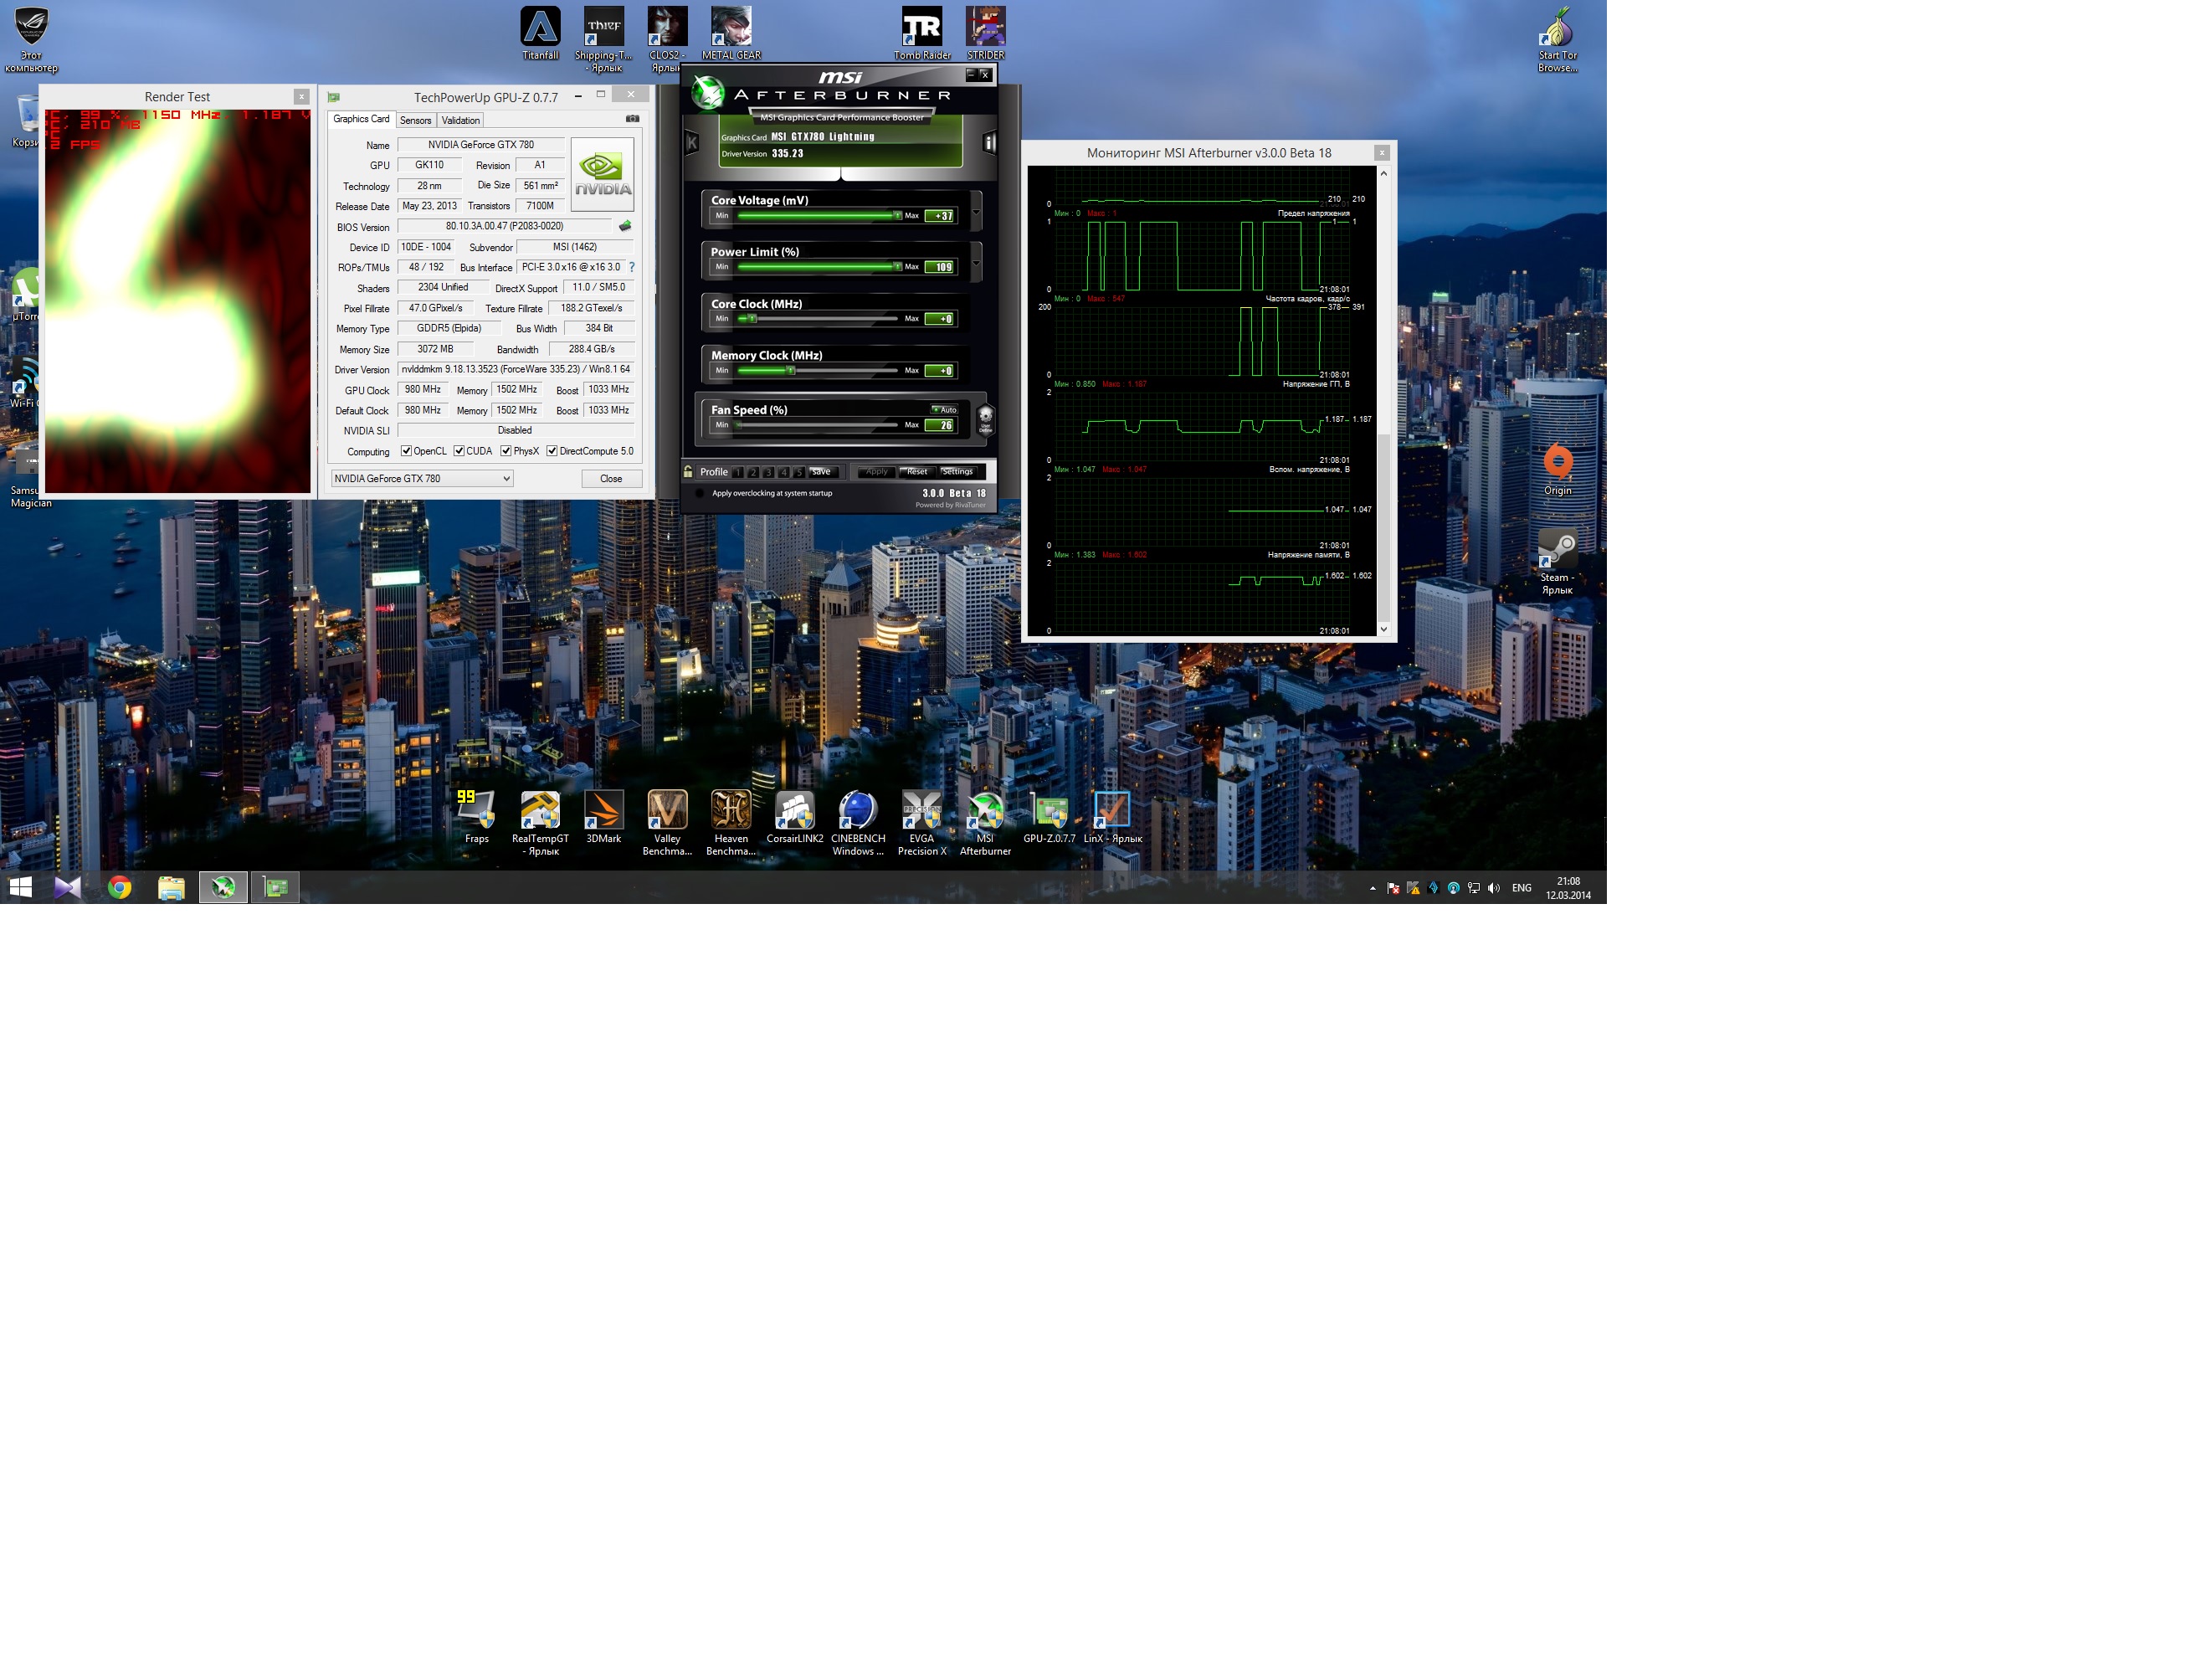The height and width of the screenshot is (1659, 2212).
Task: Open the Google Chrome taskbar icon
Action: 120,887
